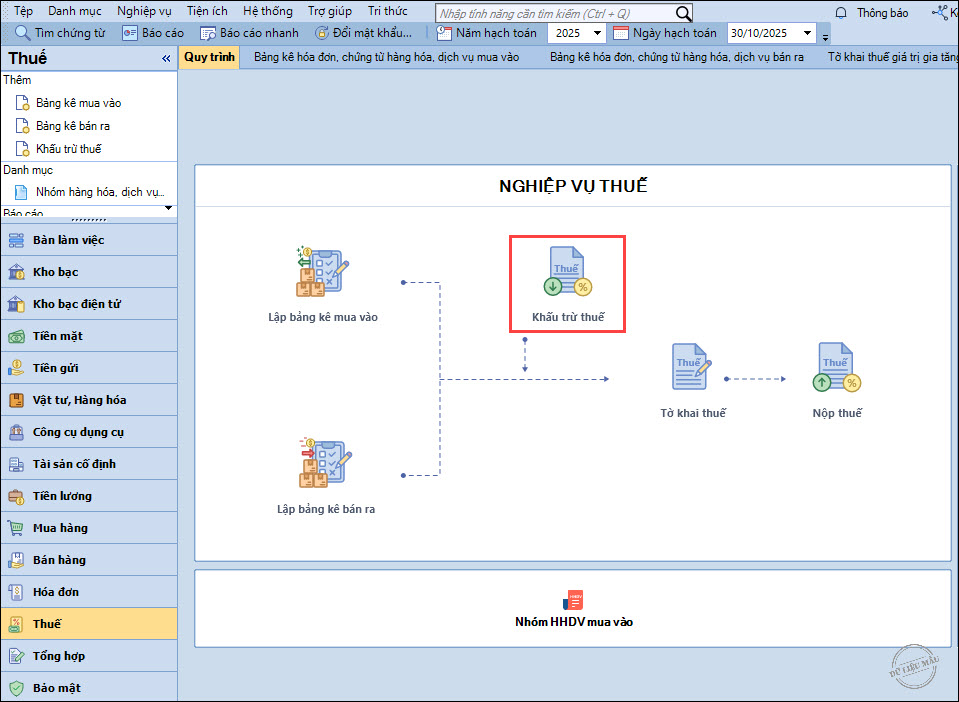Open Nhóm HHDV mua vào icon

(573, 600)
